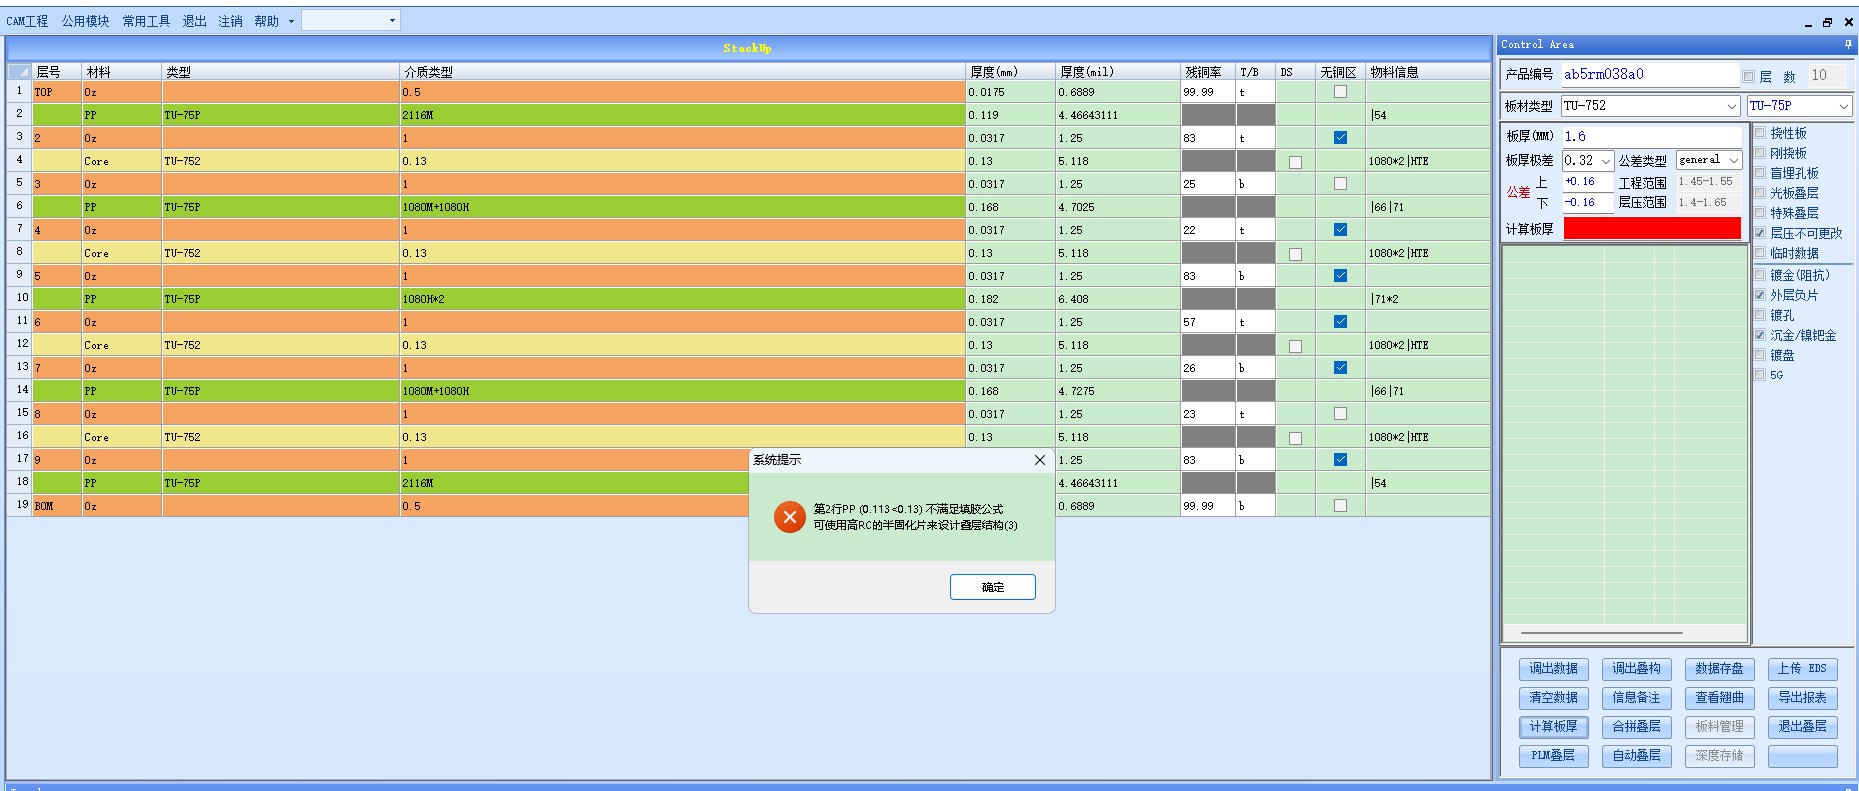Image resolution: width=1859 pixels, height=791 pixels.
Task: Toggle DS checkbox in row 4 Core
Action: [1295, 162]
